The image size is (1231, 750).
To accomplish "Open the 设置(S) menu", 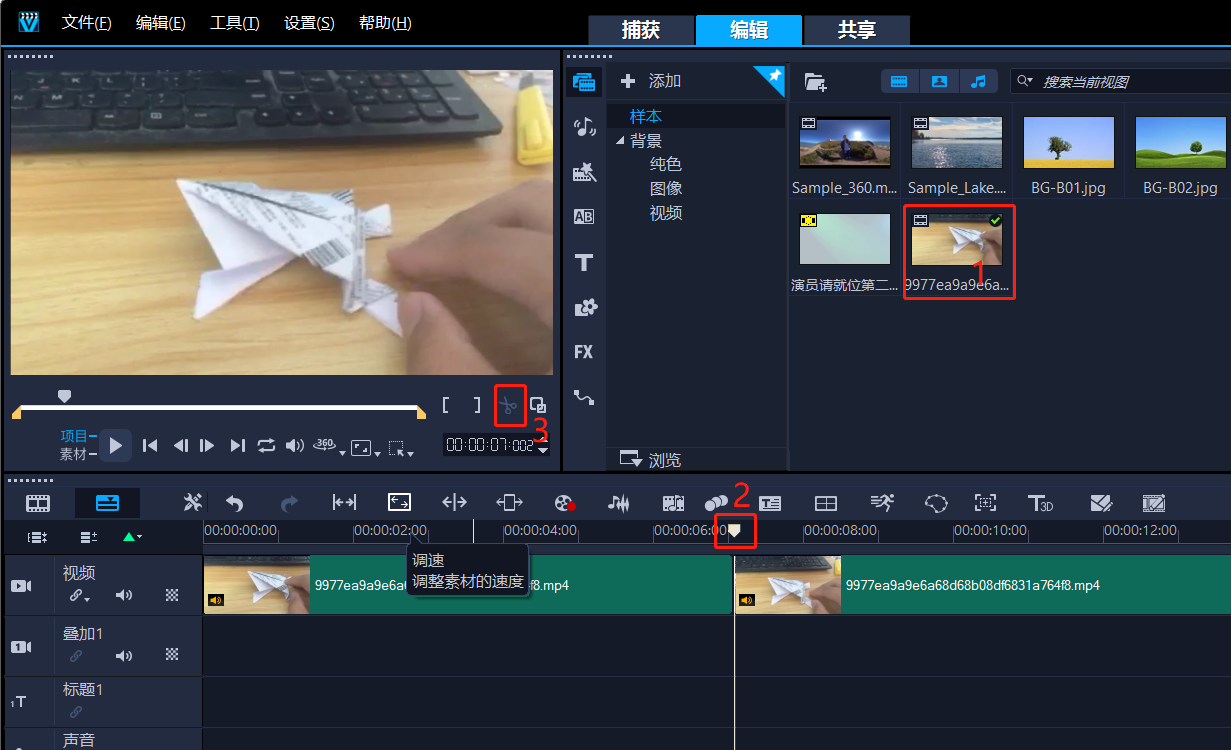I will (309, 23).
